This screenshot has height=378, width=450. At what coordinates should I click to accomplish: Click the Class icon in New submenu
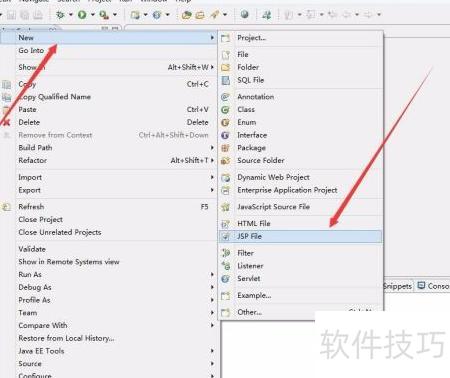pos(226,110)
